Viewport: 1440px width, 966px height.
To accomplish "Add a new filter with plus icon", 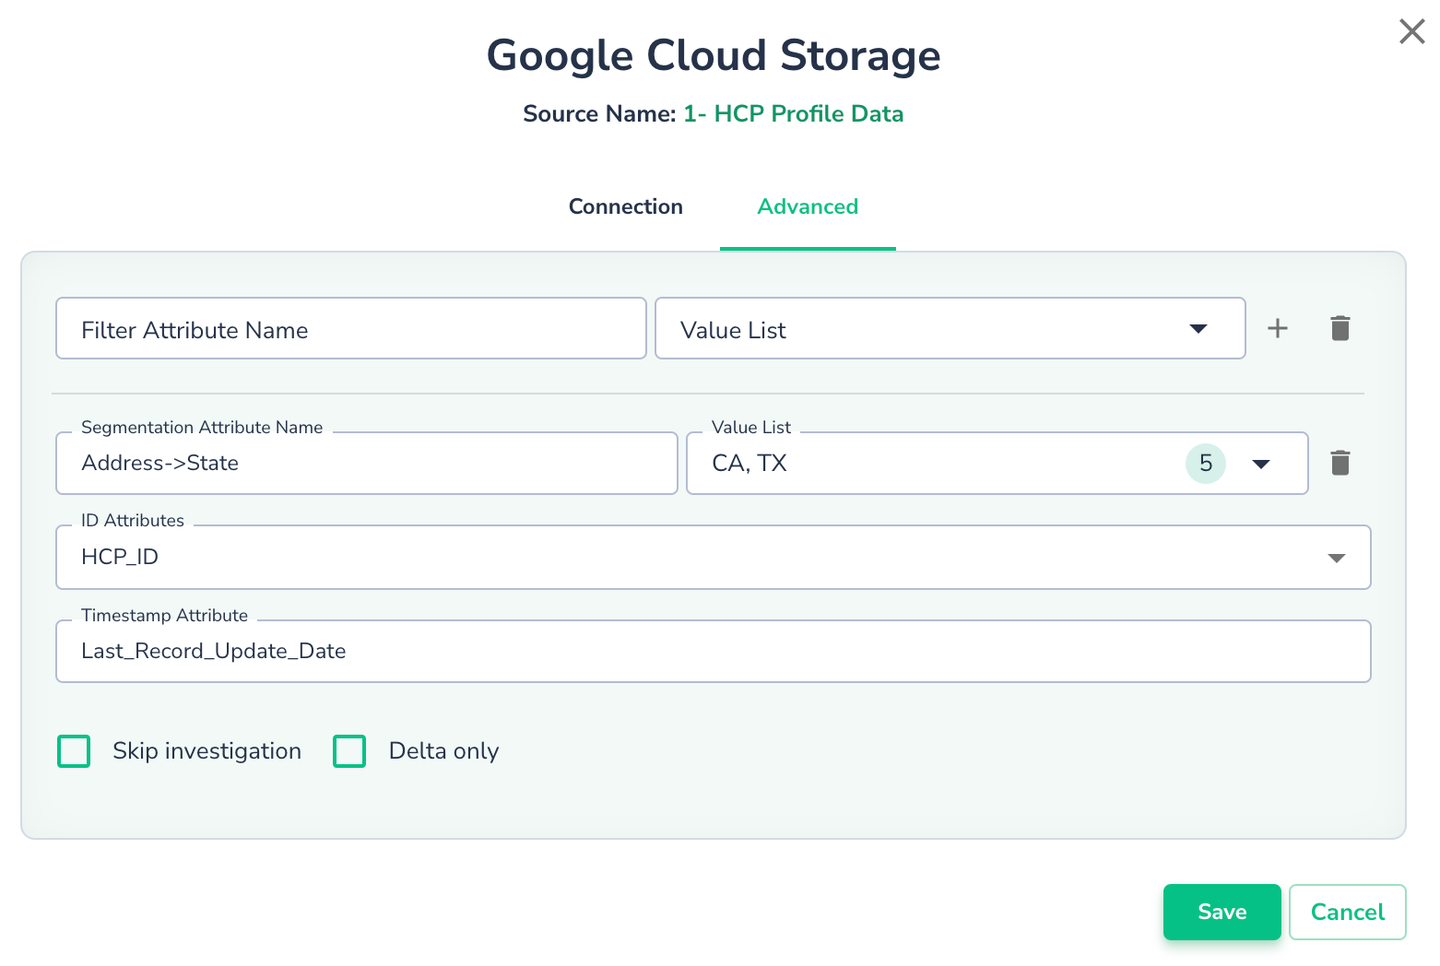I will tap(1277, 329).
